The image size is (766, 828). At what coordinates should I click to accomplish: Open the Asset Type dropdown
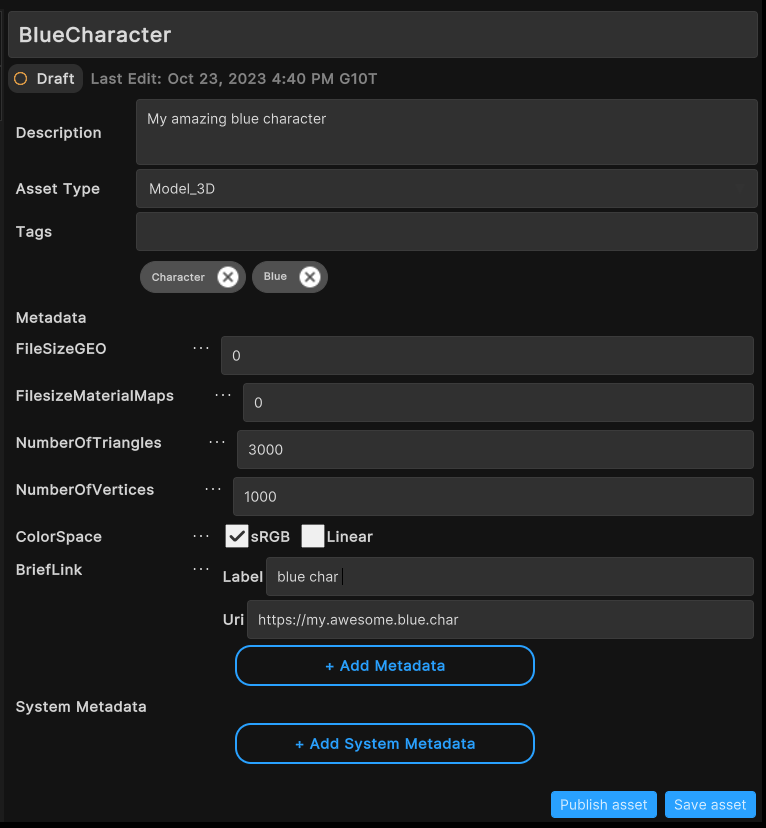(x=447, y=188)
